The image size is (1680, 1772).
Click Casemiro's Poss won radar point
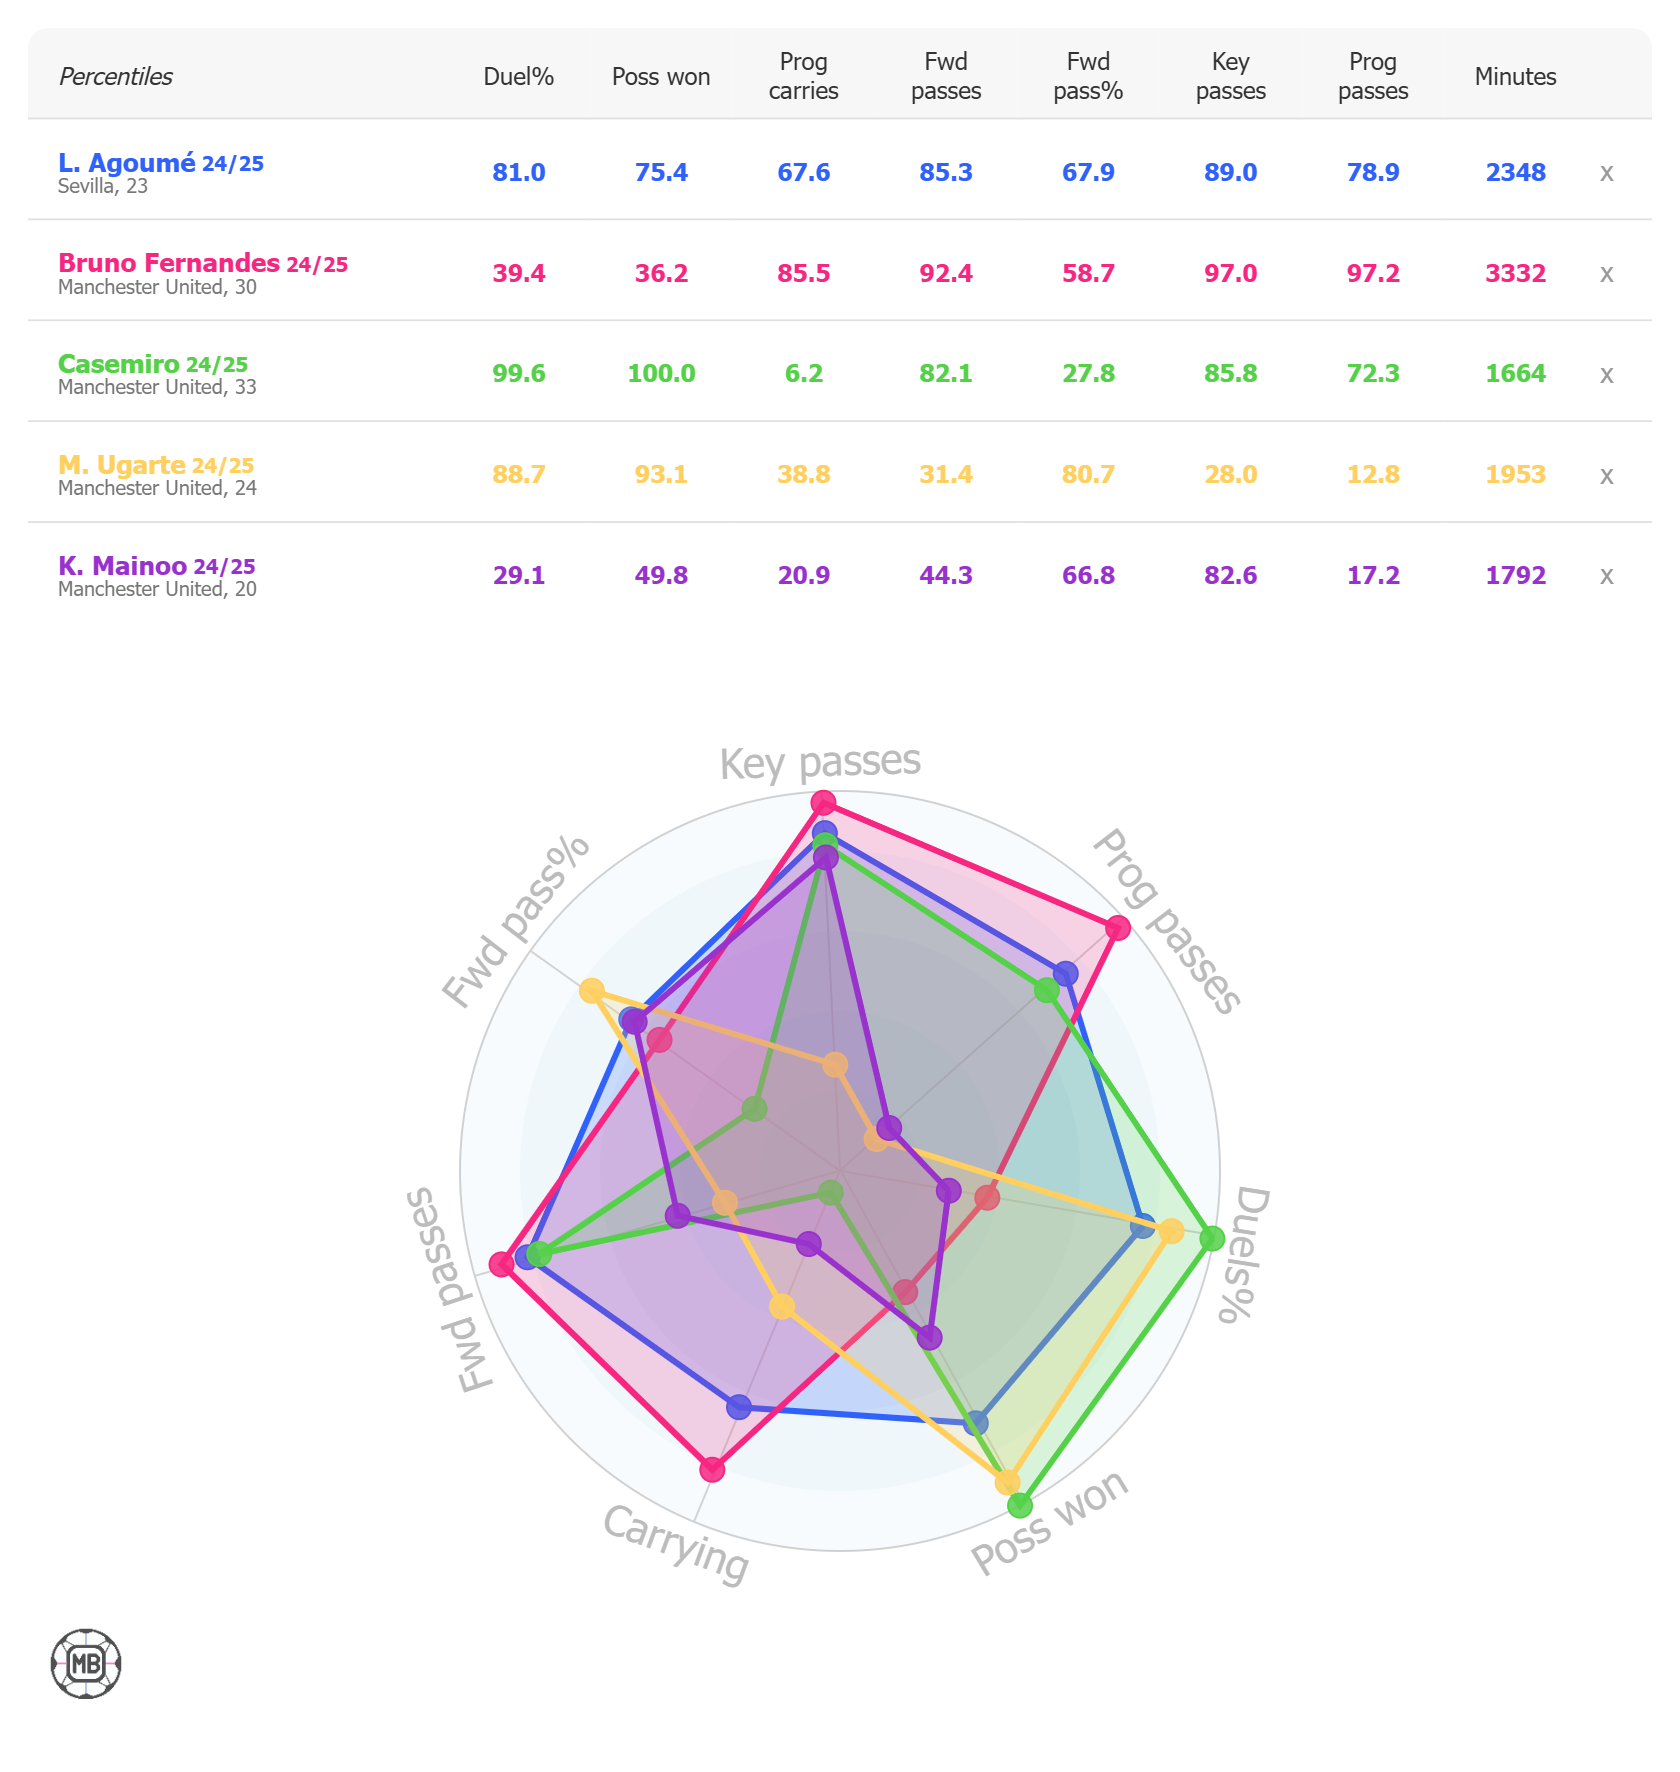pyautogui.click(x=1020, y=1504)
